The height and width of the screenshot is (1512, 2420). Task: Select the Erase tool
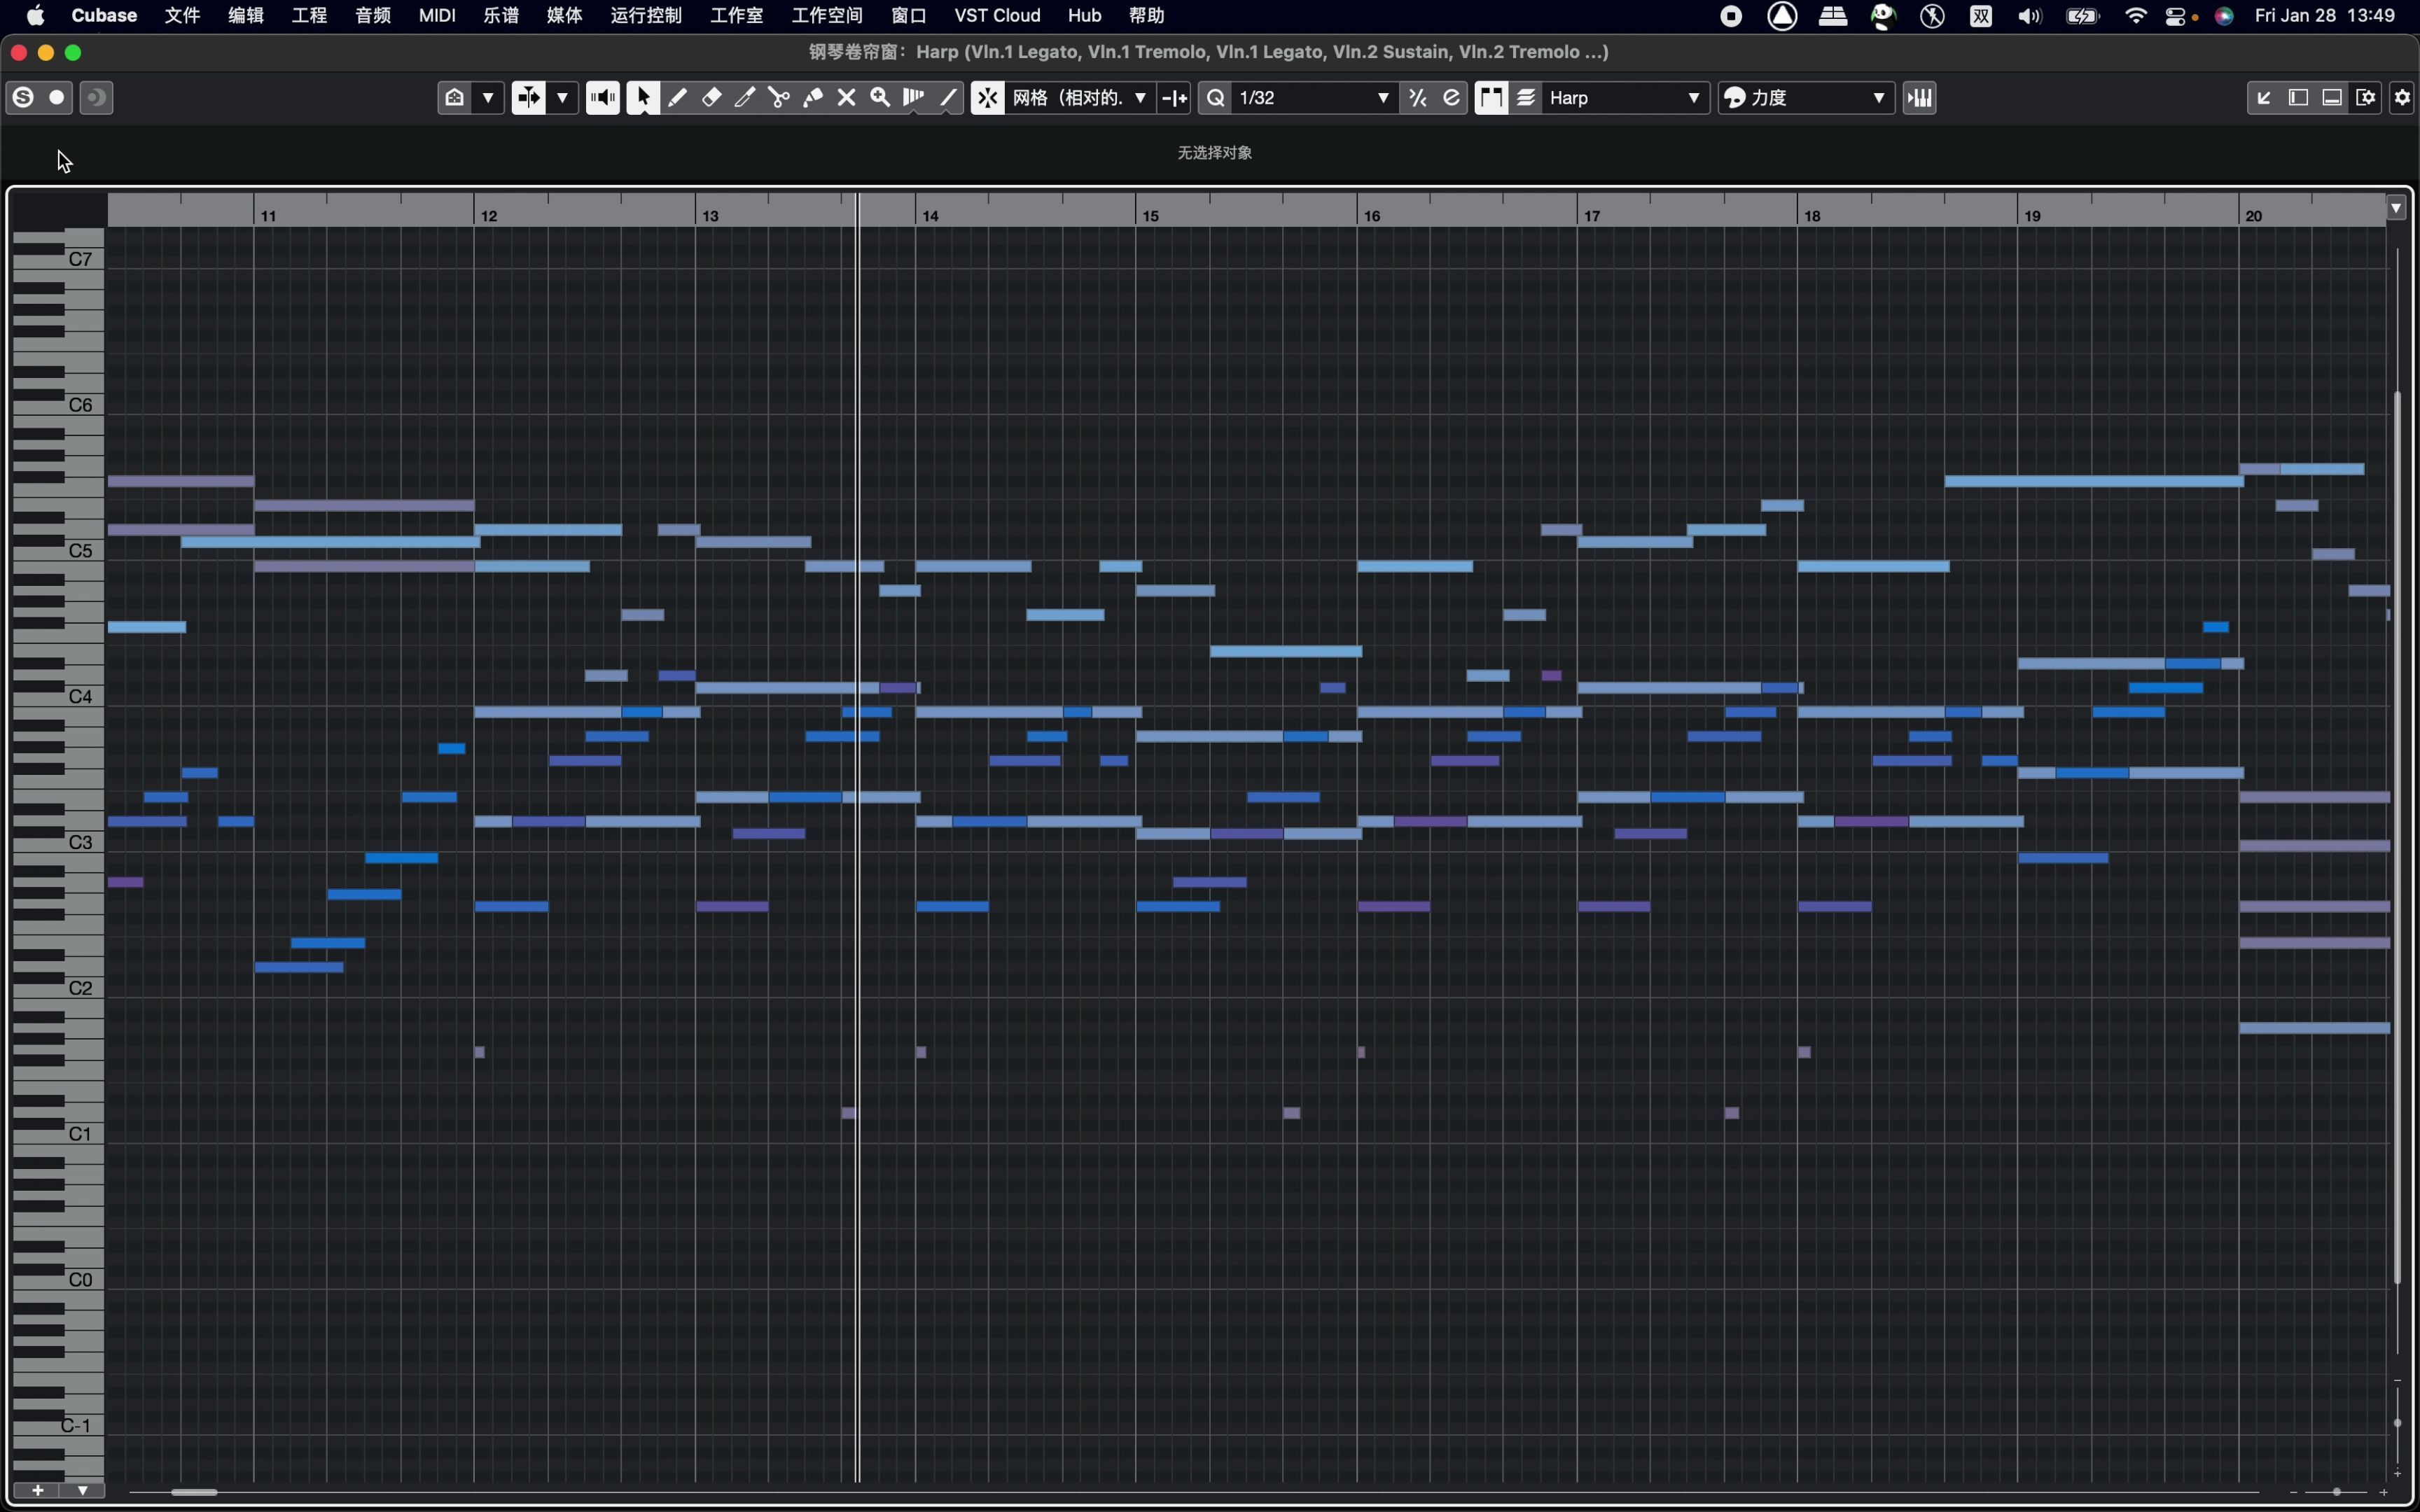(711, 97)
